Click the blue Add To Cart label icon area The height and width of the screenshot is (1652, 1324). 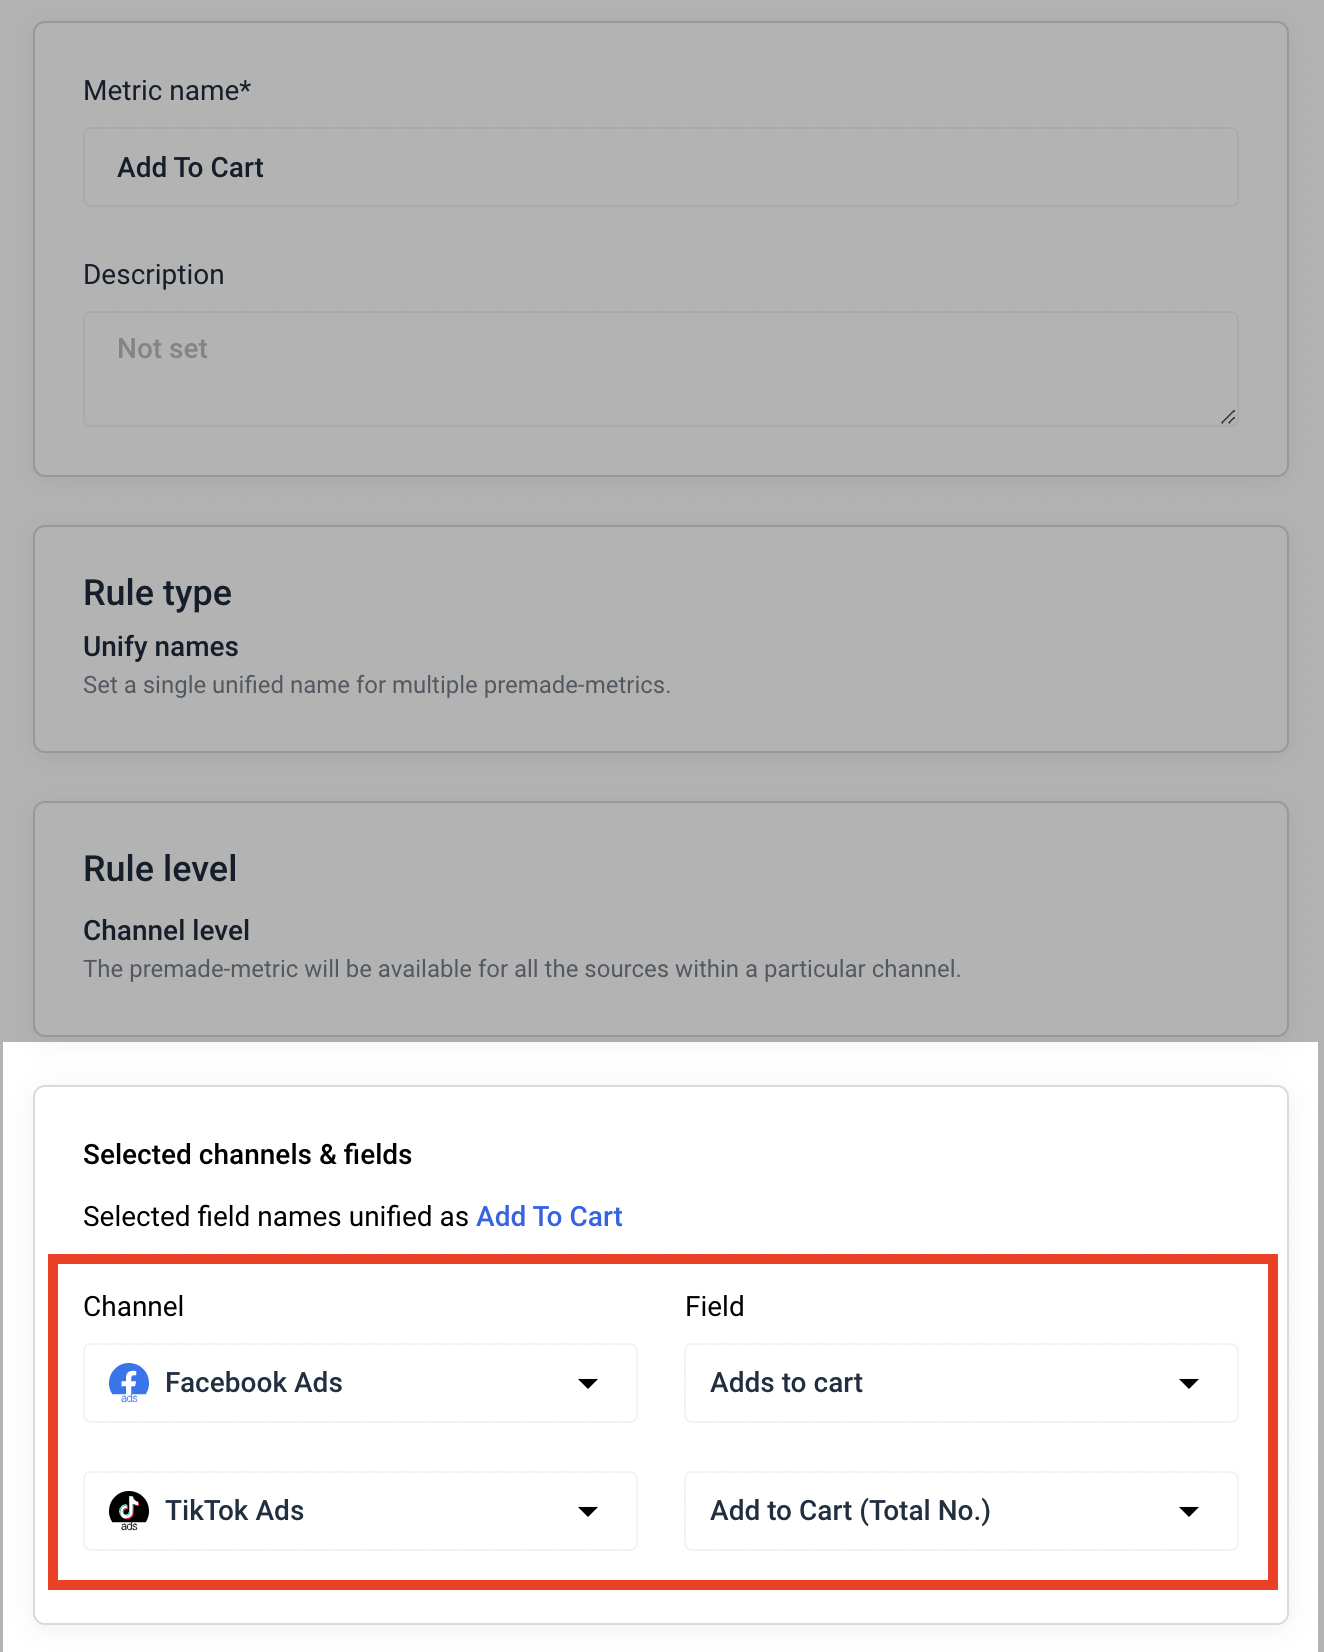click(x=548, y=1216)
